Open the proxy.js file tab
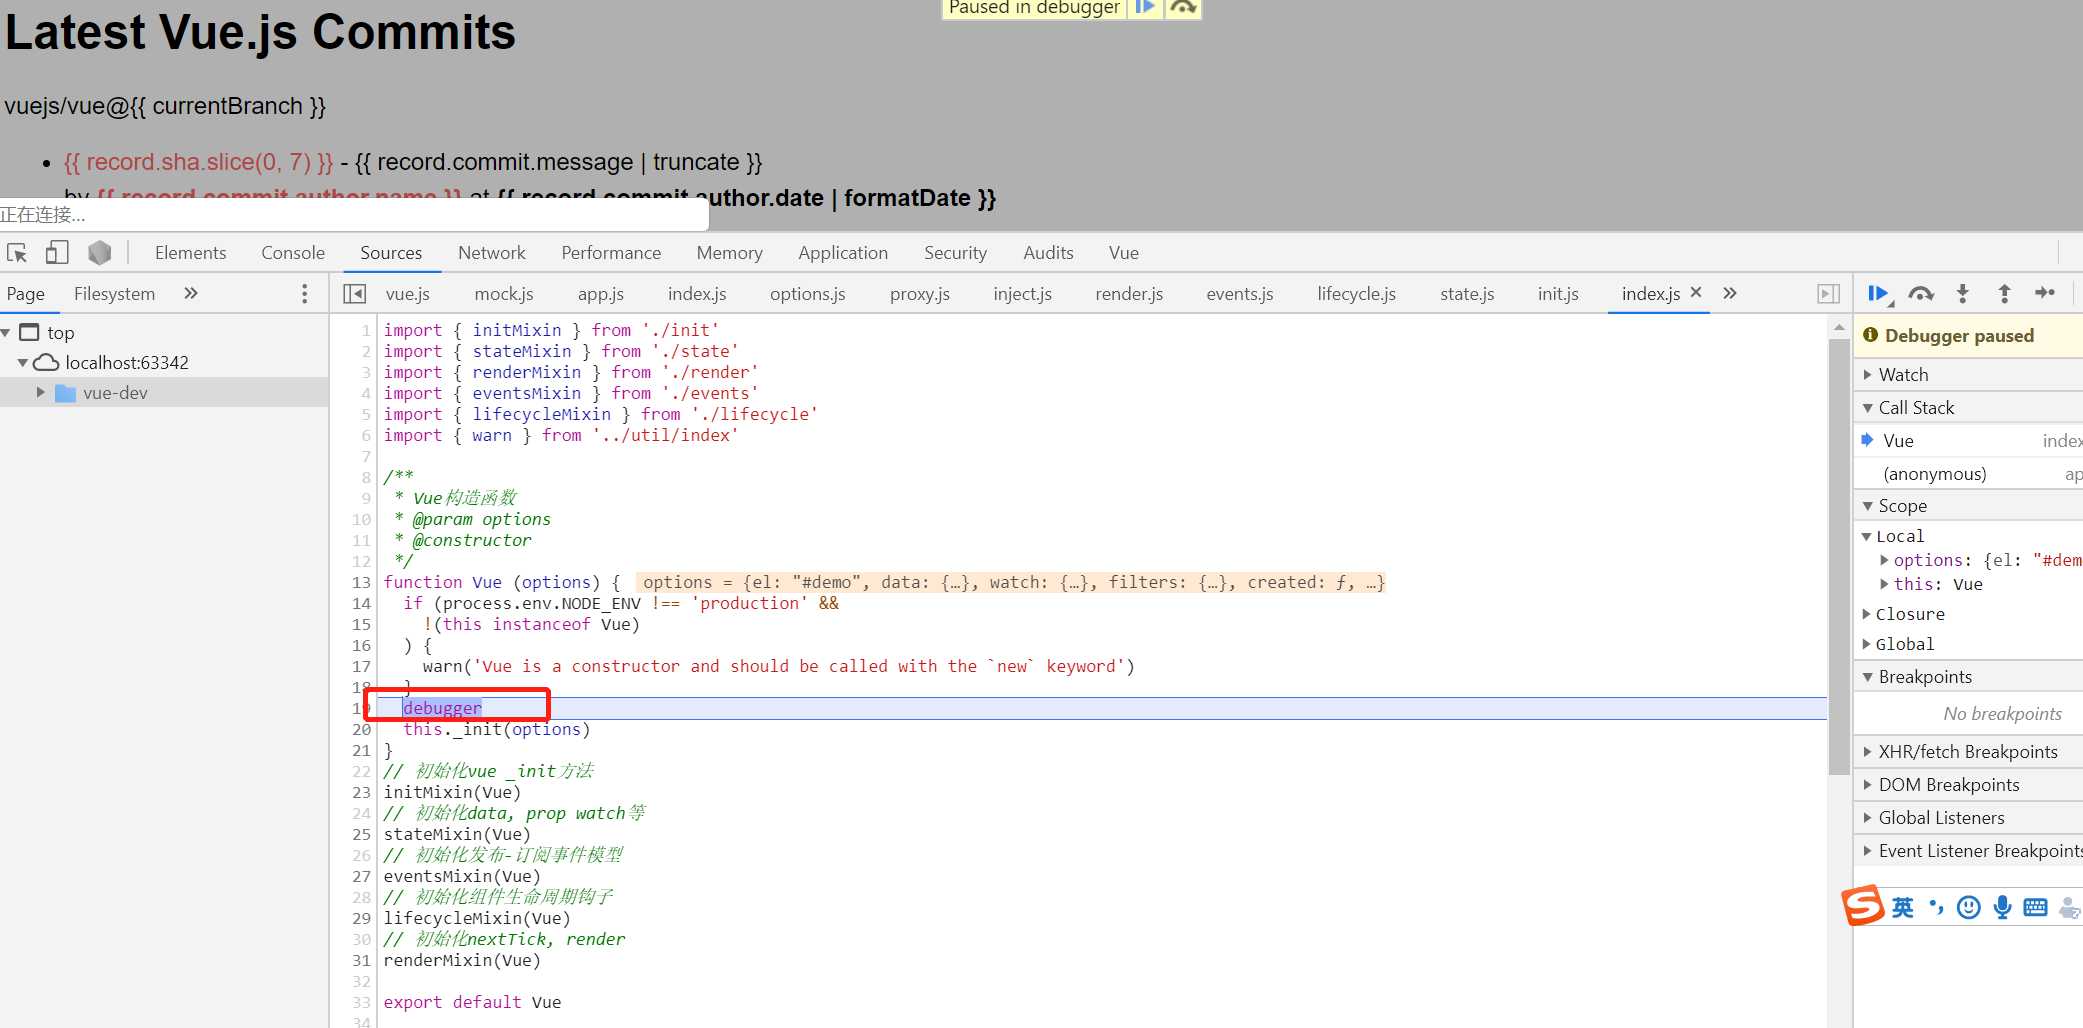Viewport: 2083px width, 1028px height. tap(919, 293)
